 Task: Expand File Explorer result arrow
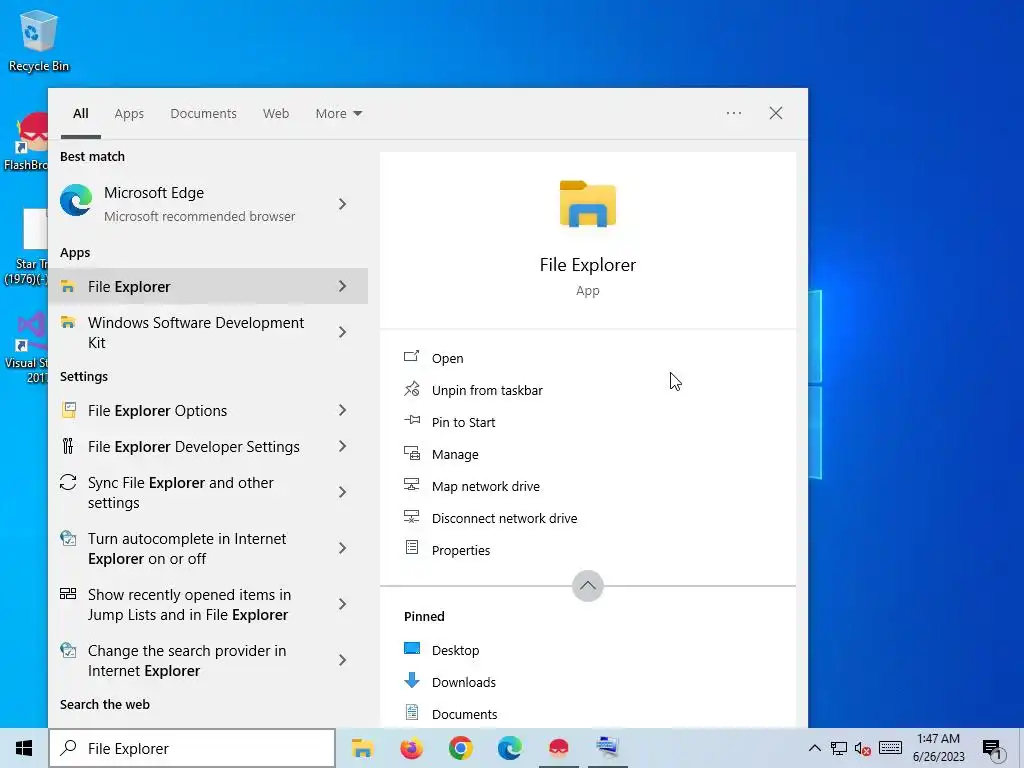(x=342, y=286)
